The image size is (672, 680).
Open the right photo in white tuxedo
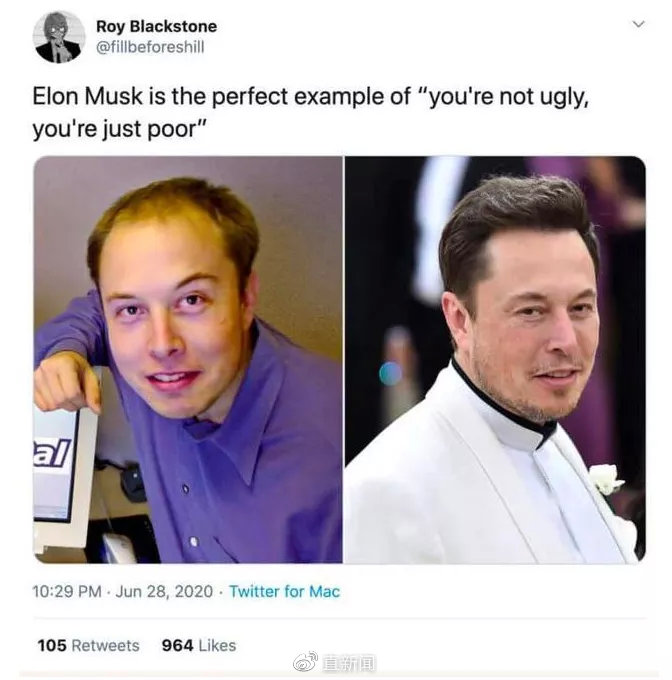(495, 360)
